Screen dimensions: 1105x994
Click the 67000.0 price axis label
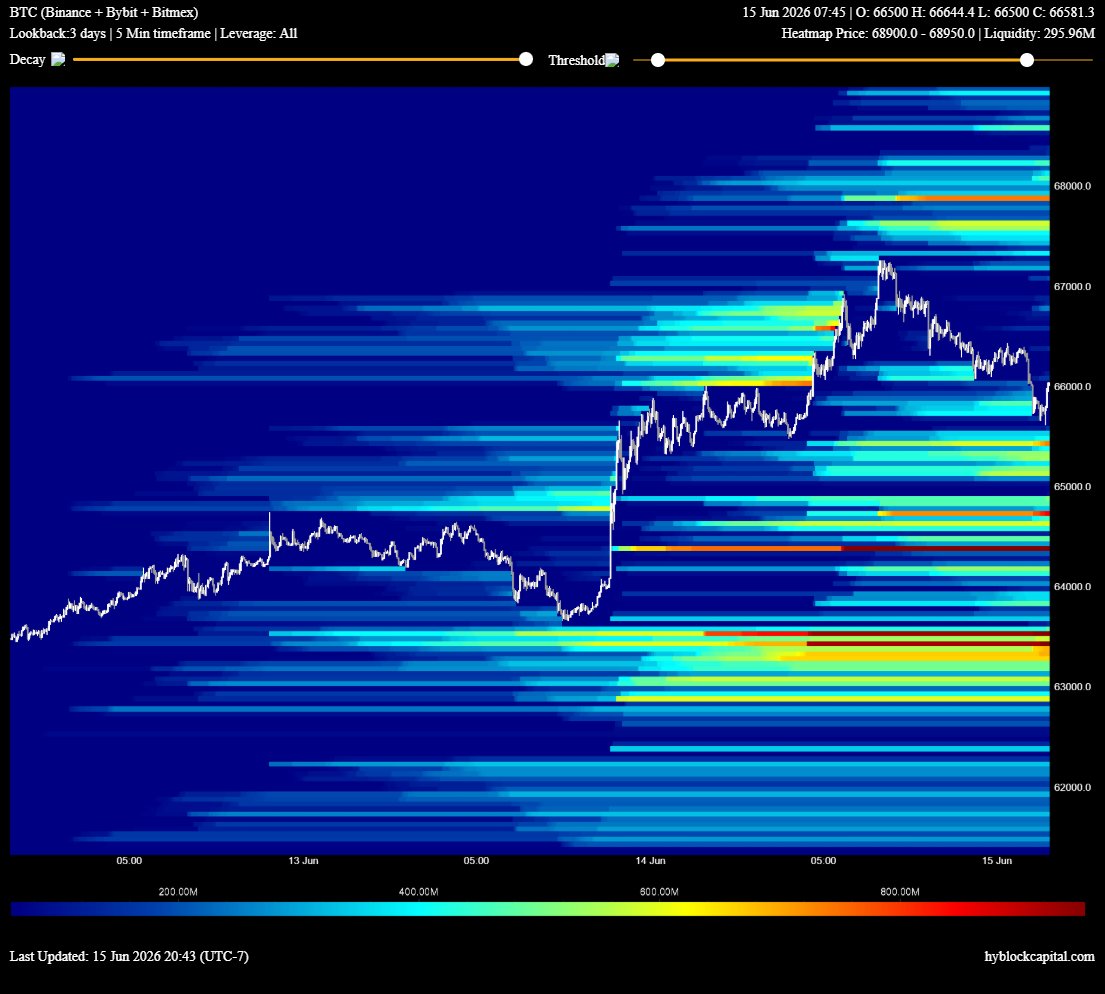point(1072,286)
